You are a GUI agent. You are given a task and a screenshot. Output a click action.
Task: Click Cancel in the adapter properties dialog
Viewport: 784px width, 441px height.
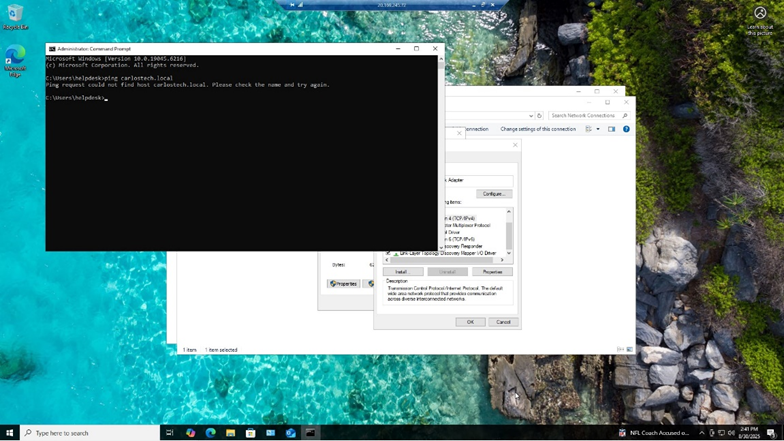coord(503,322)
